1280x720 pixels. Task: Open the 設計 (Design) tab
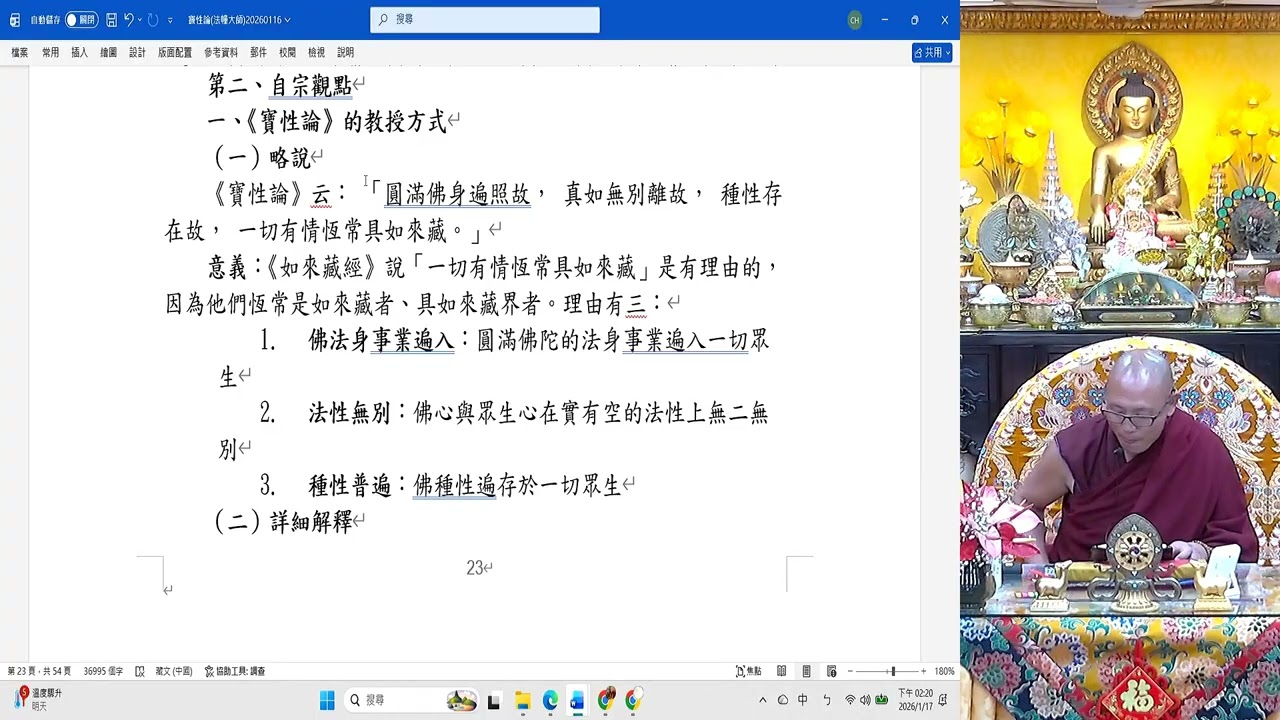(x=137, y=52)
